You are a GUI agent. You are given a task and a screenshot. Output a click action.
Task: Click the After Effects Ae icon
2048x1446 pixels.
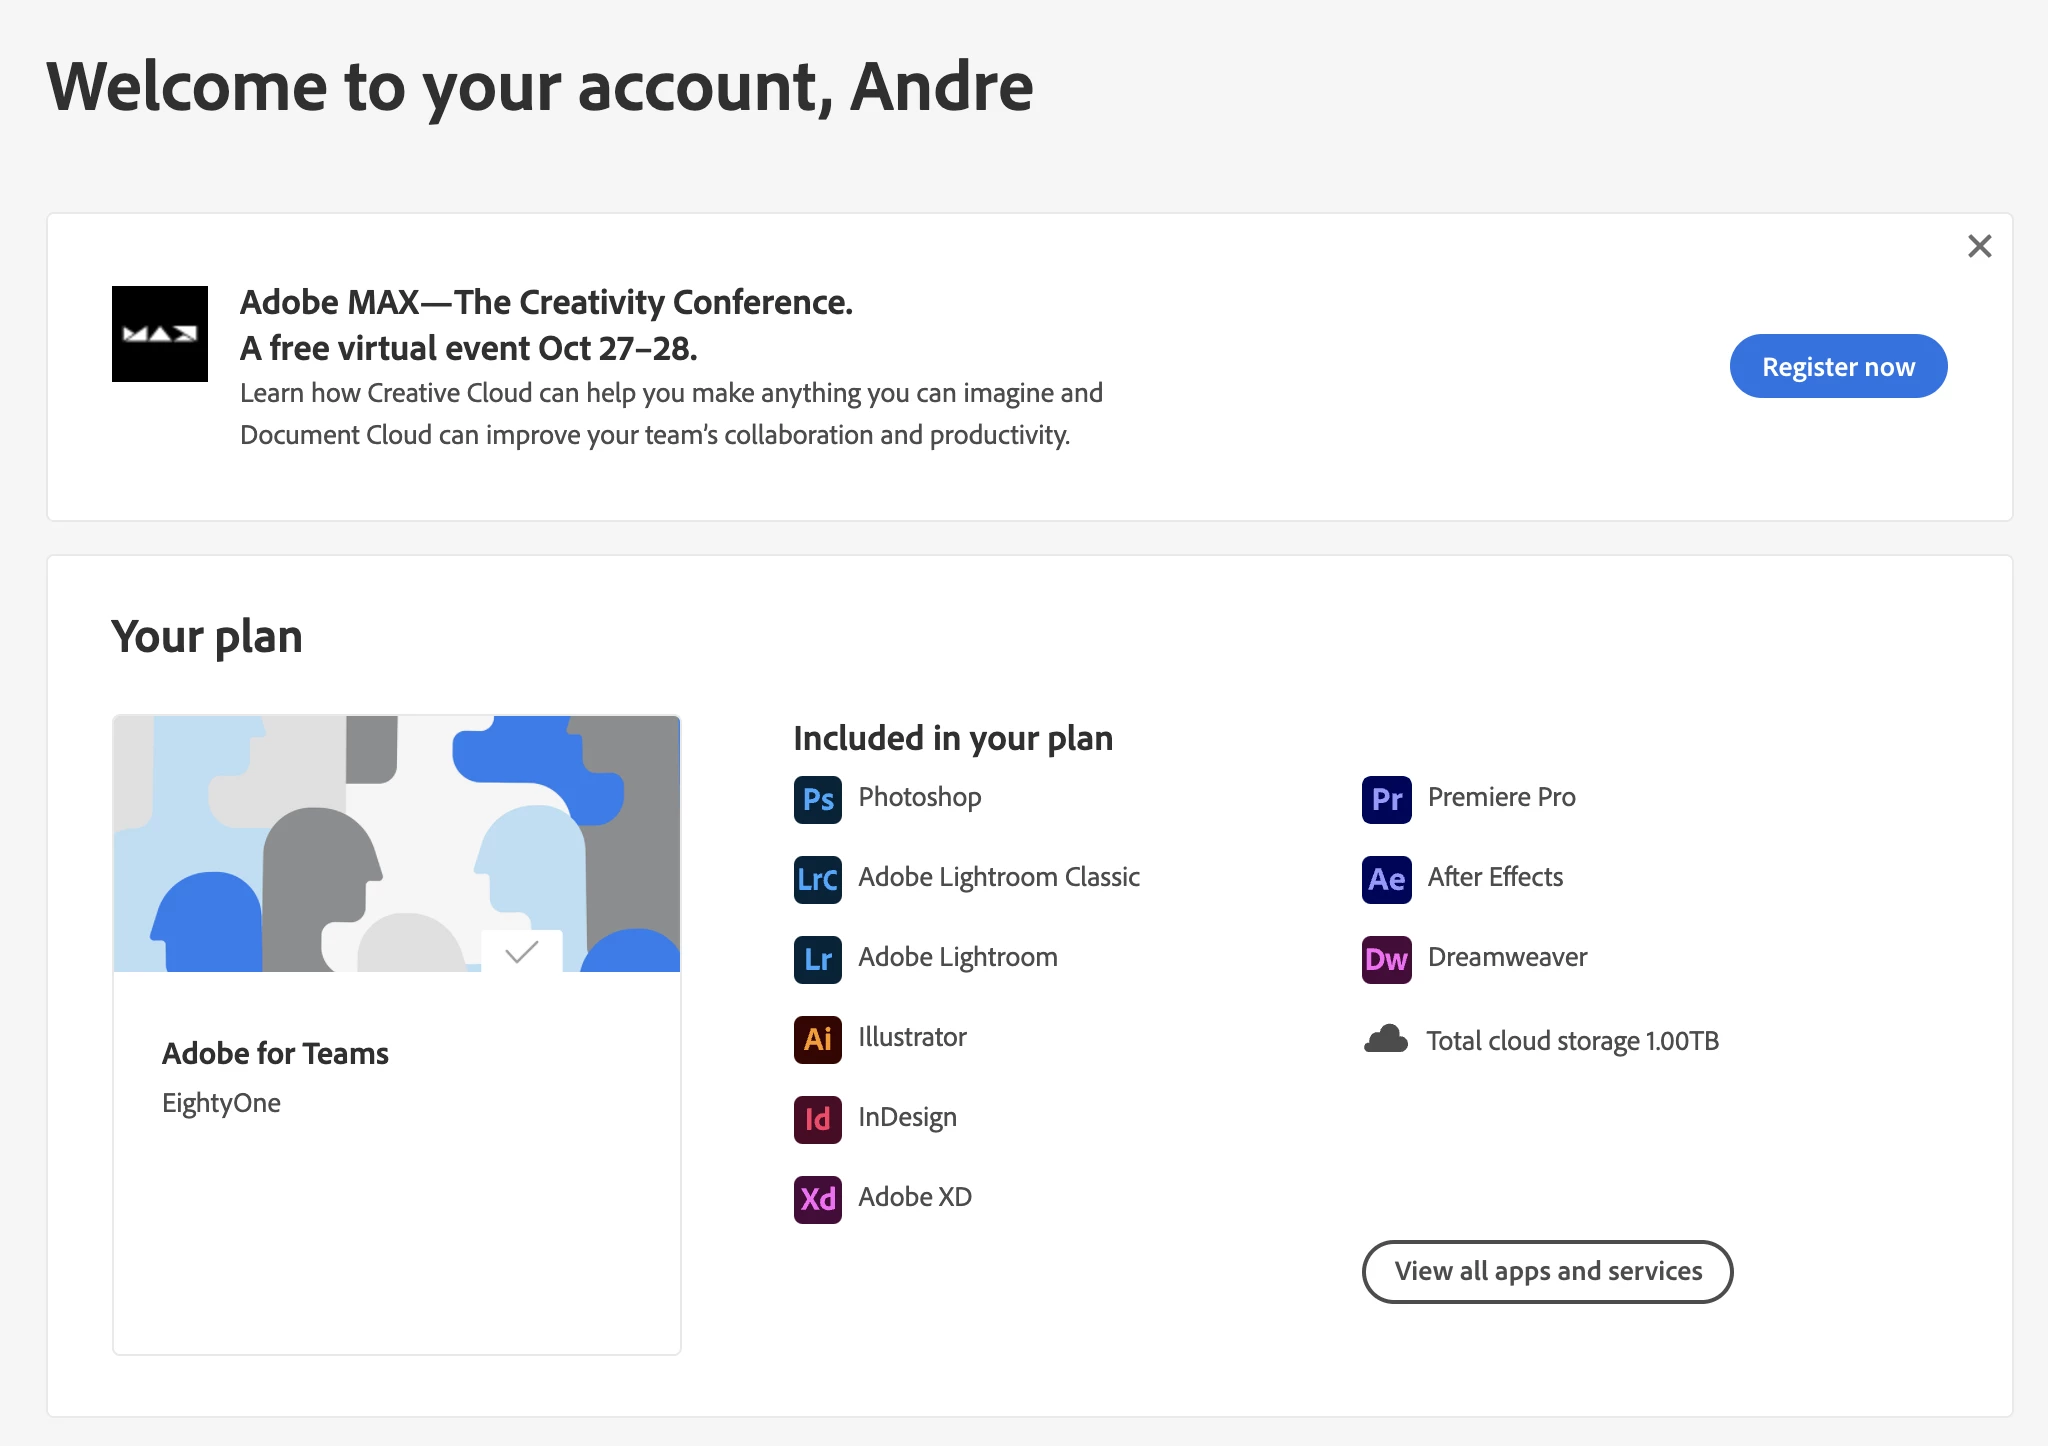click(1386, 879)
